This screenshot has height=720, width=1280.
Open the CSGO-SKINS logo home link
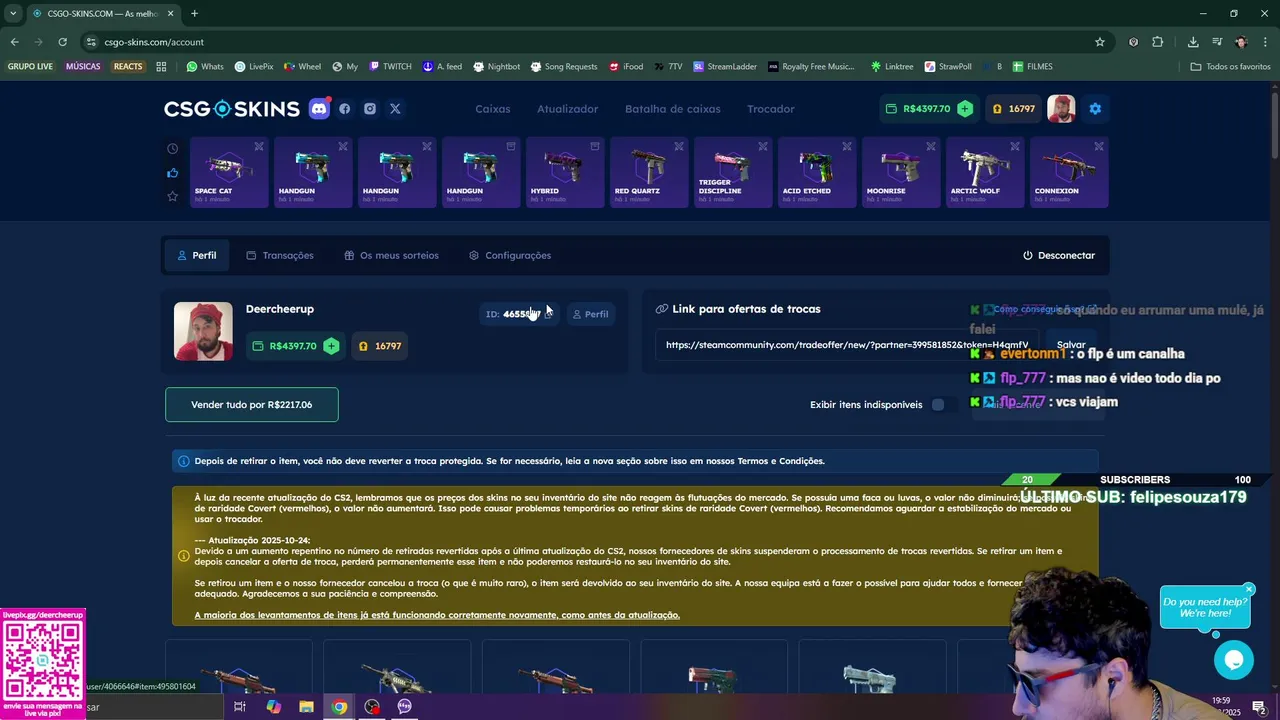click(232, 109)
